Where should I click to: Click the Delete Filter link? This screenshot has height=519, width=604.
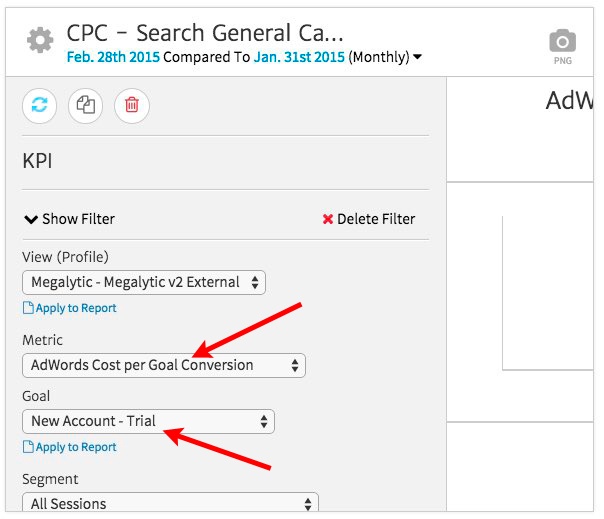(x=368, y=219)
